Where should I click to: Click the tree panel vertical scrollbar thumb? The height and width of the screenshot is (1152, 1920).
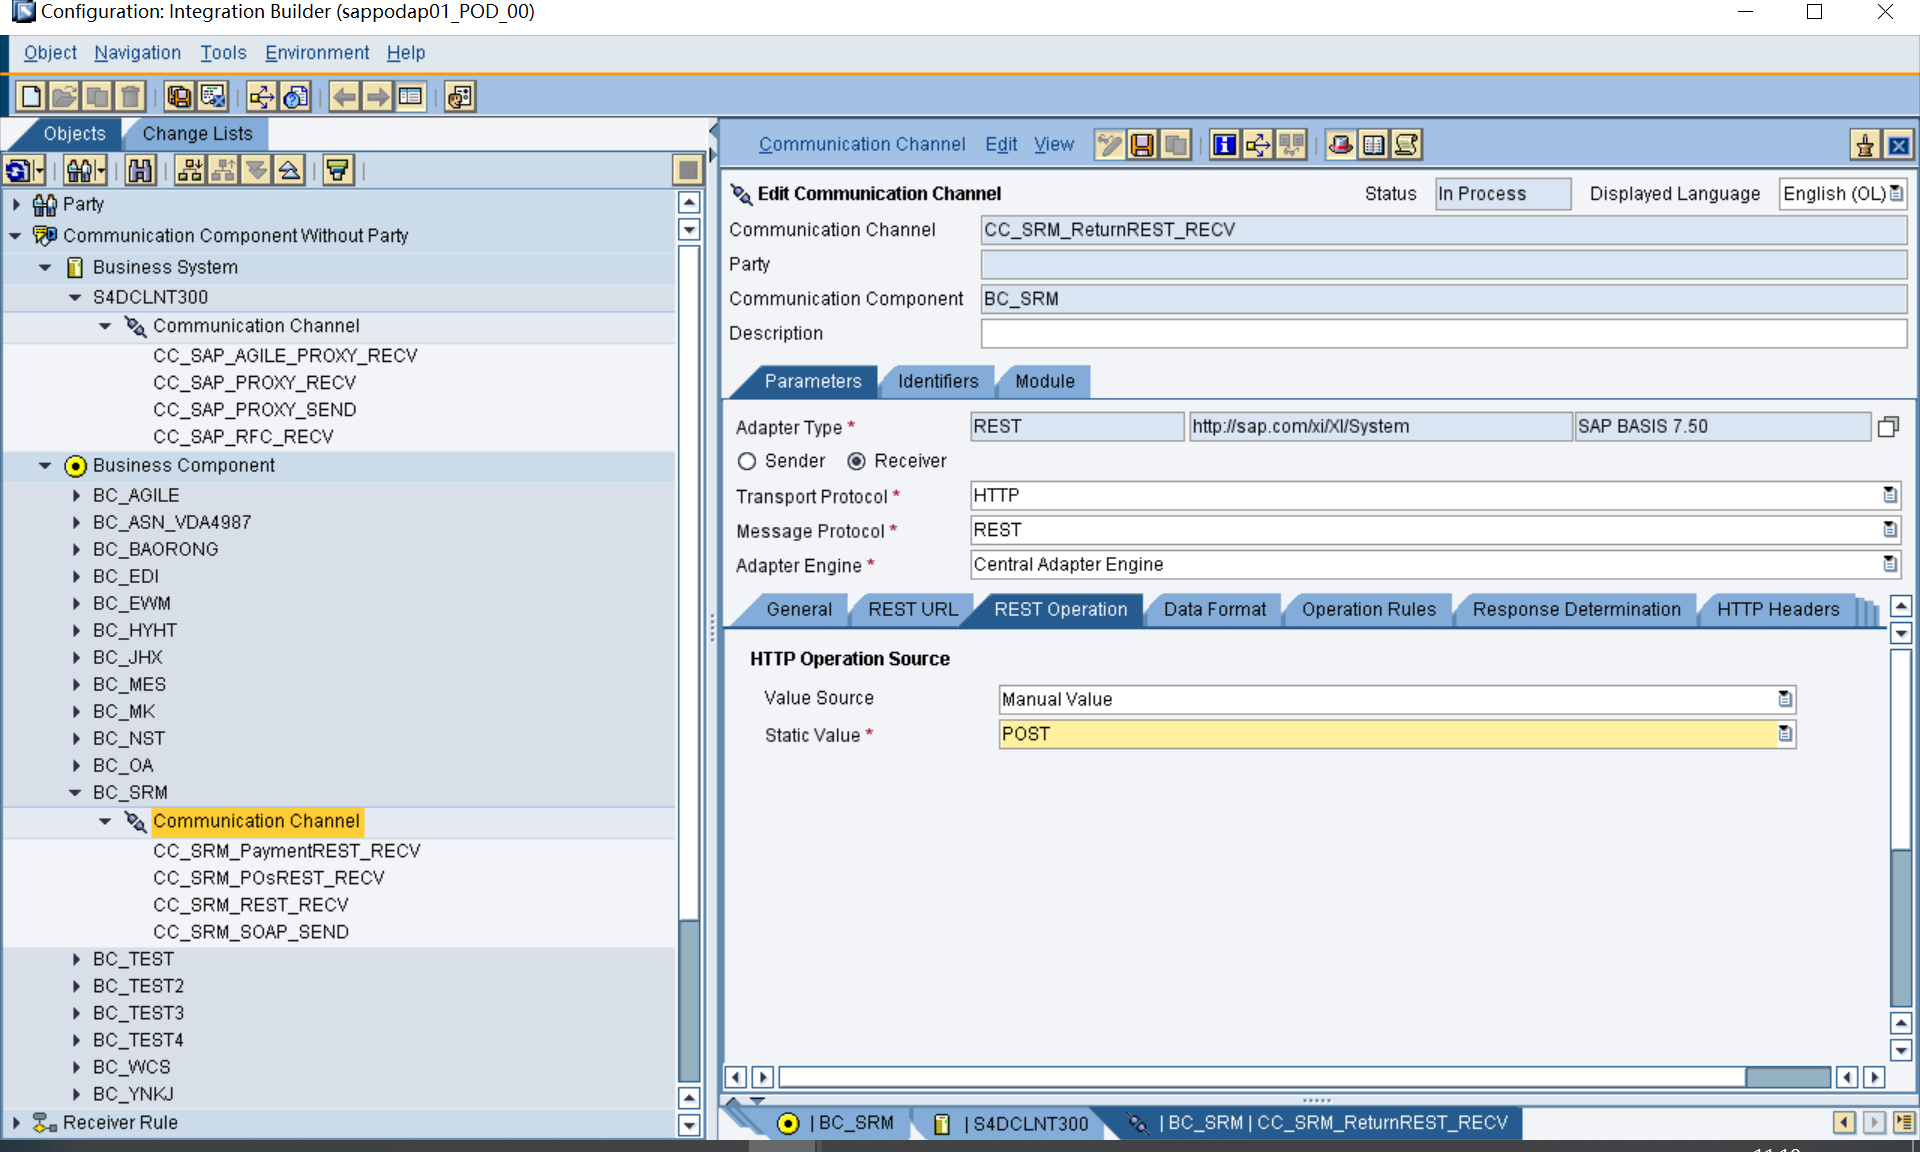coord(688,1000)
